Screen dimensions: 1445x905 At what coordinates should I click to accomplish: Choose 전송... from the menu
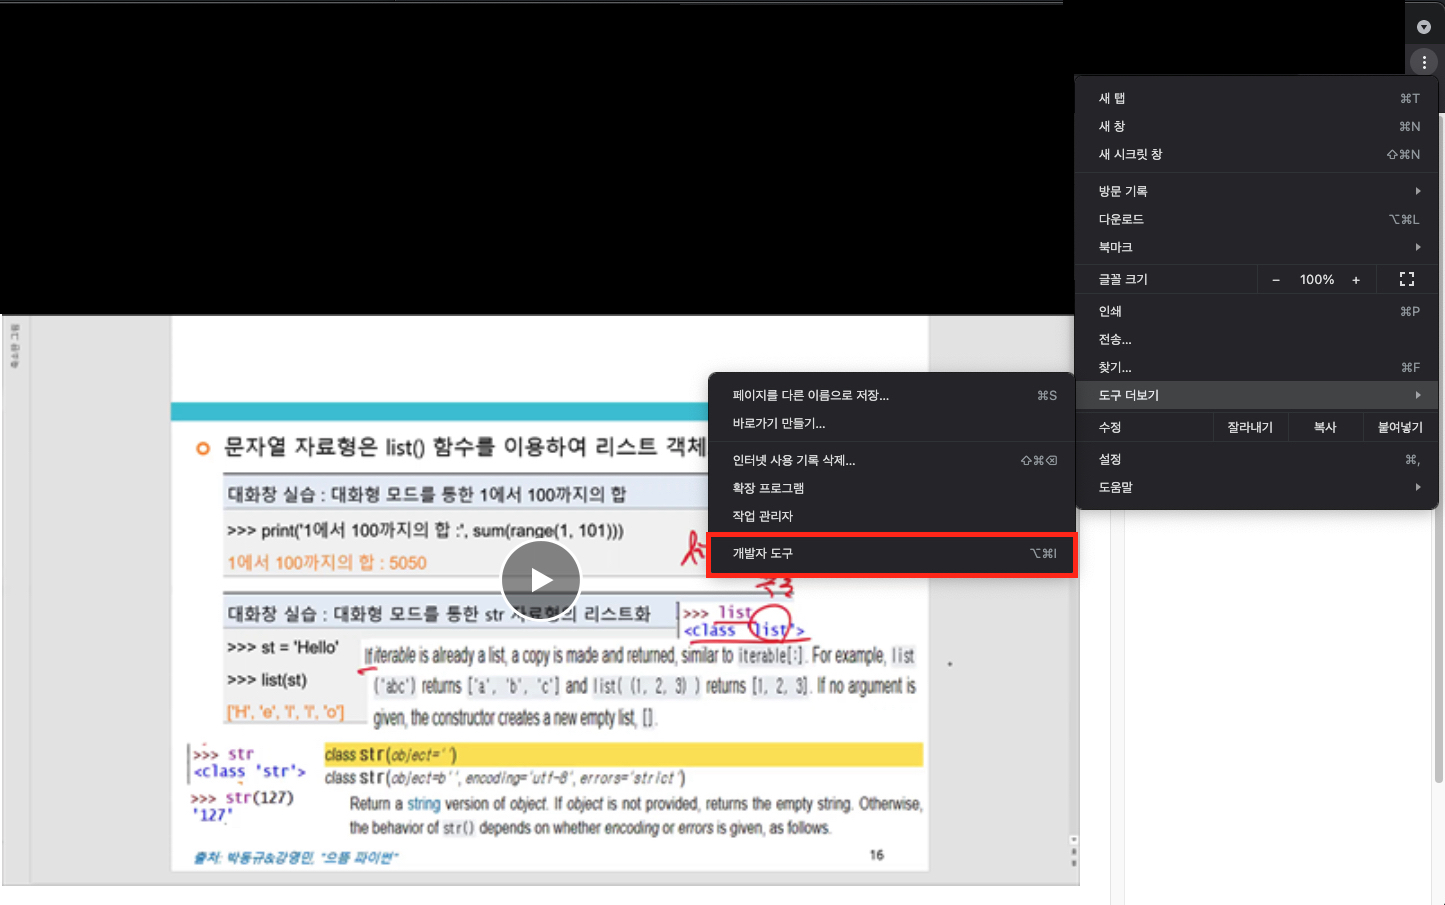pos(1257,339)
